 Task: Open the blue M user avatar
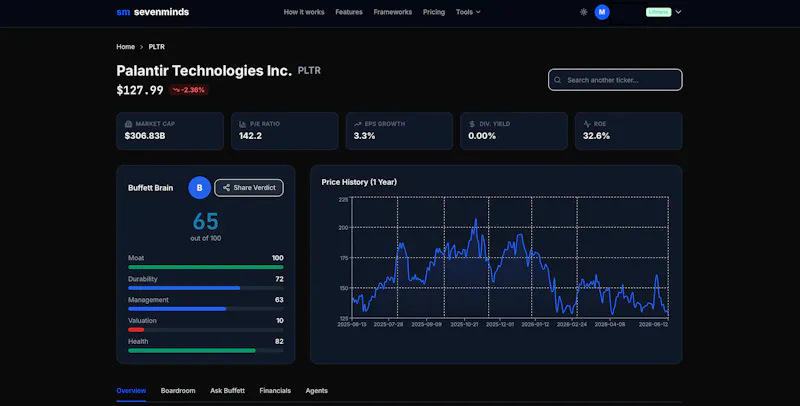602,12
